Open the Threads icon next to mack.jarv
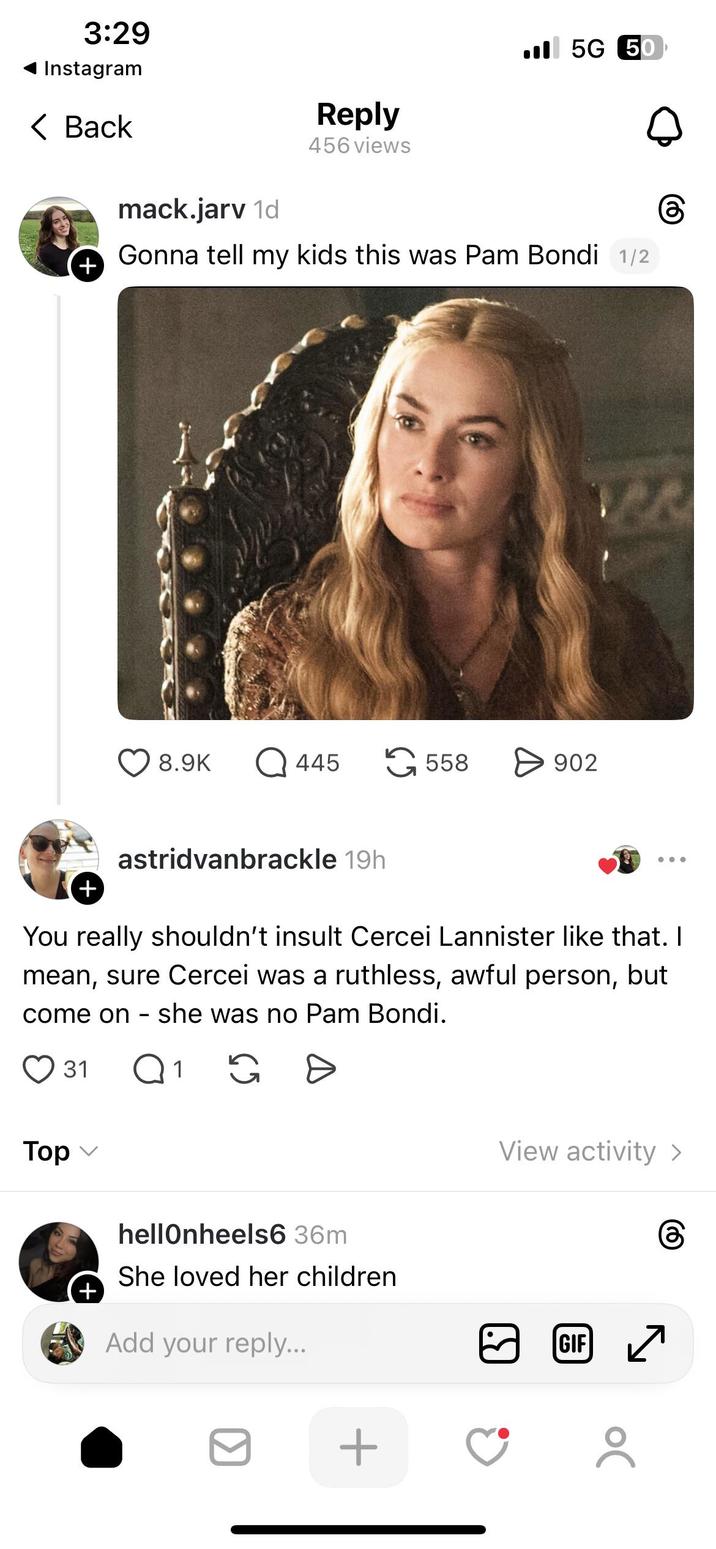The image size is (716, 1549). (672, 210)
